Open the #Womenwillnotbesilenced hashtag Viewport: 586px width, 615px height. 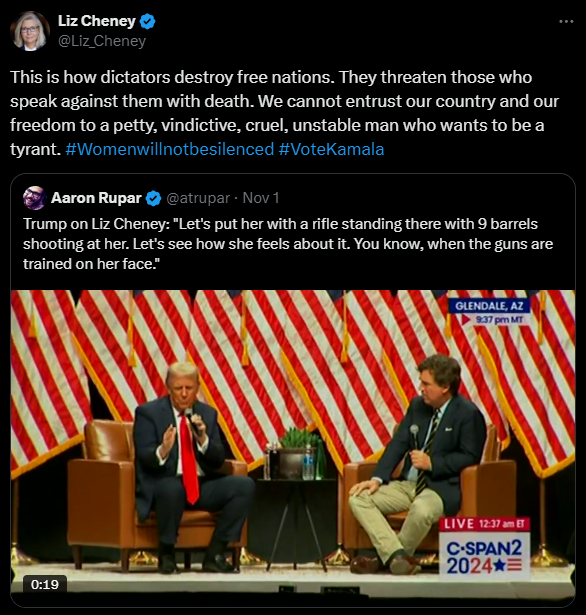pyautogui.click(x=169, y=149)
